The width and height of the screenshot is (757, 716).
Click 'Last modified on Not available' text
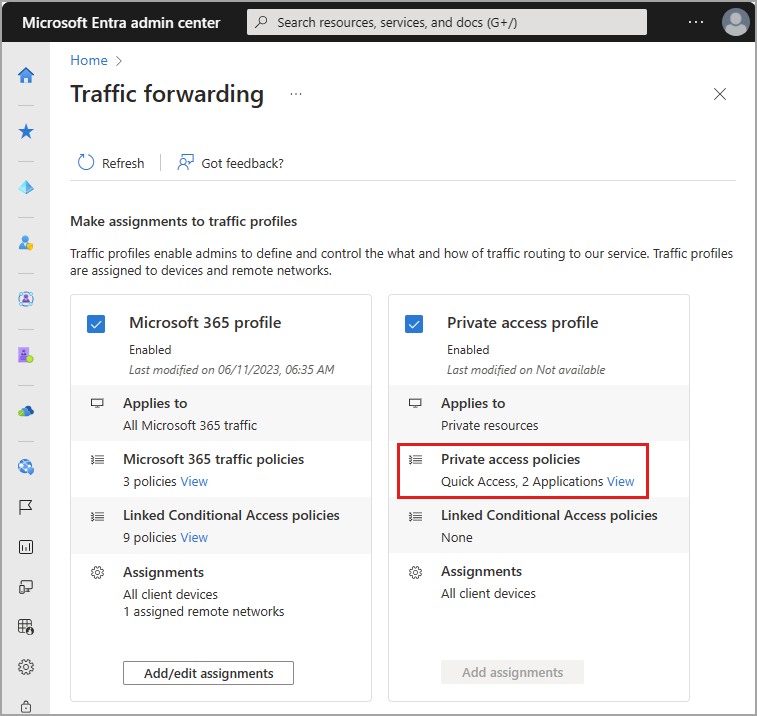click(x=526, y=370)
